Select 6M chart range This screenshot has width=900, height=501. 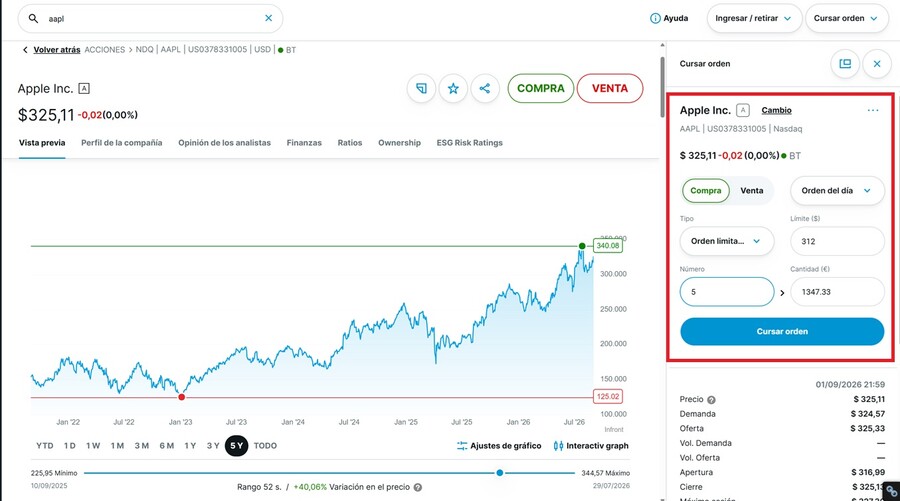click(x=166, y=446)
